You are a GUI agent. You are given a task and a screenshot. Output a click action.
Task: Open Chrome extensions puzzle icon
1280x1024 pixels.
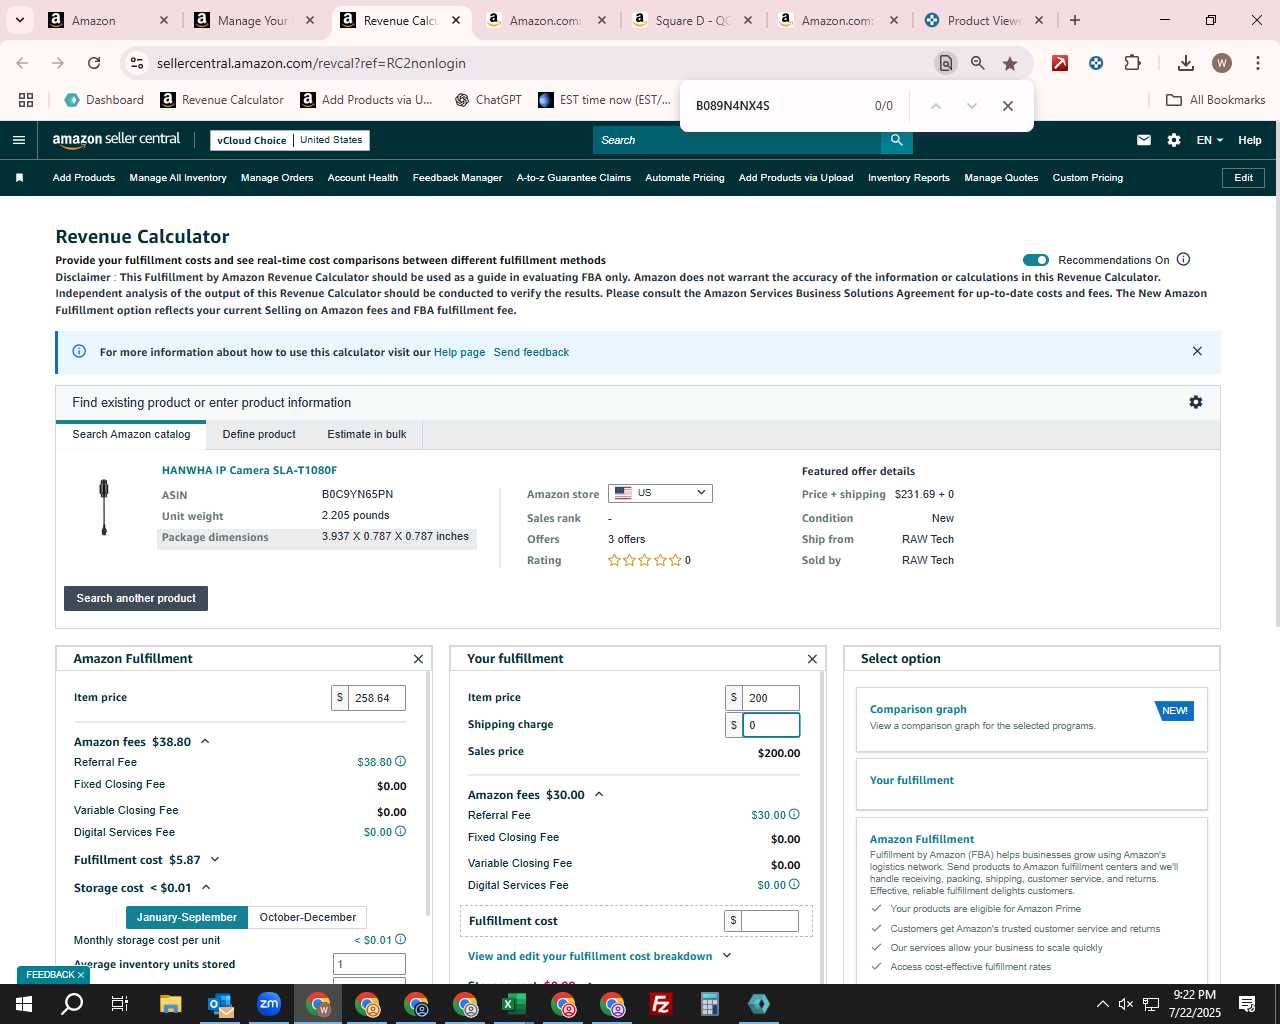[x=1132, y=63]
